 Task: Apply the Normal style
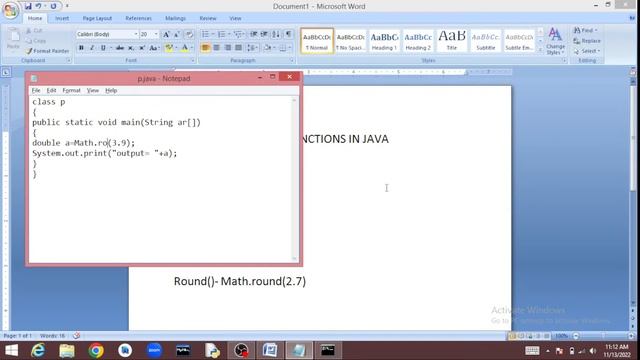pyautogui.click(x=317, y=40)
